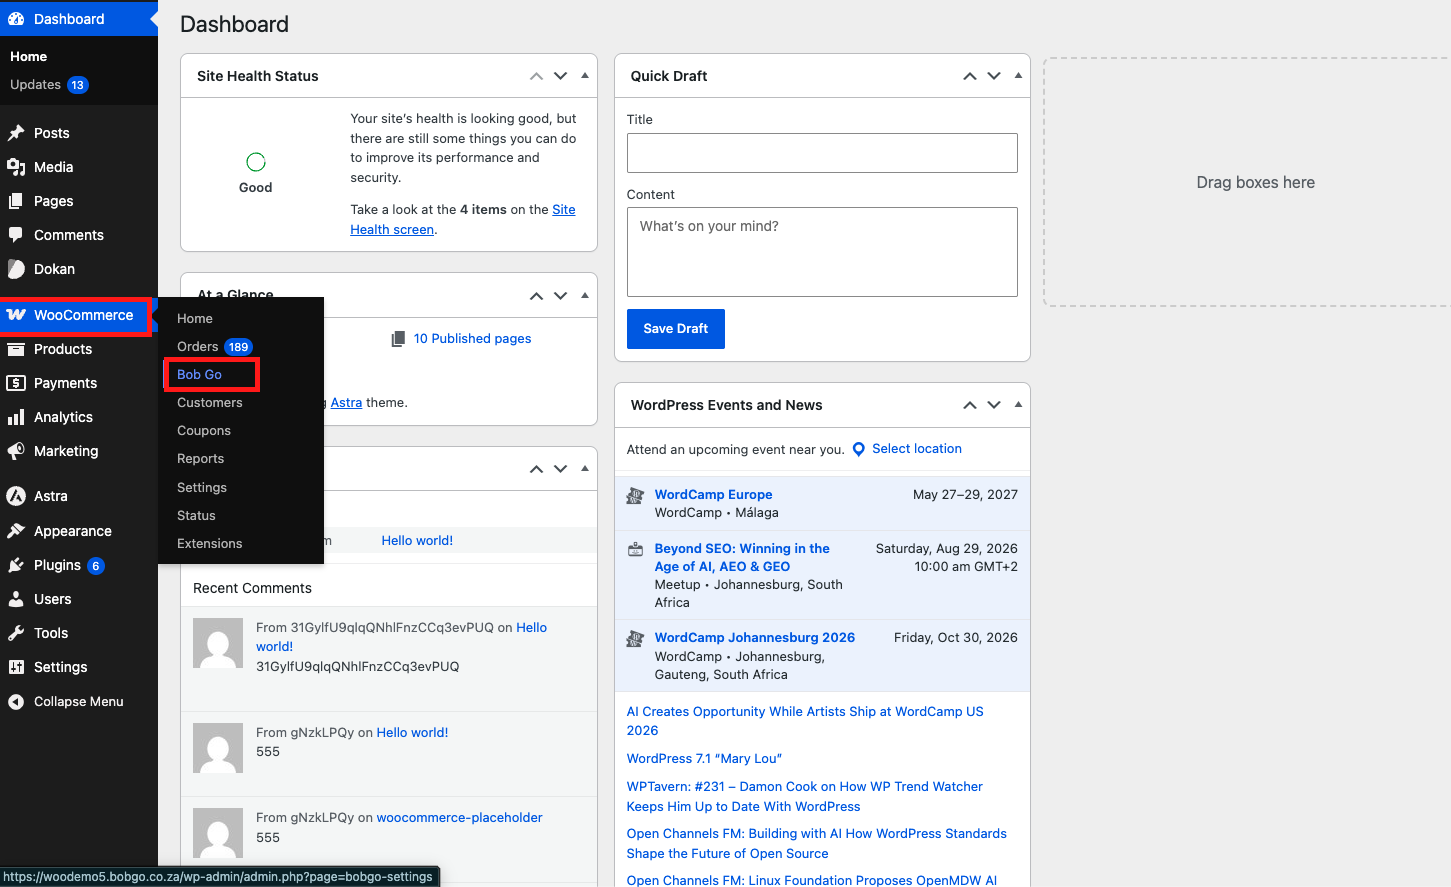This screenshot has width=1451, height=887.
Task: Click the published pages document icon
Action: point(398,339)
